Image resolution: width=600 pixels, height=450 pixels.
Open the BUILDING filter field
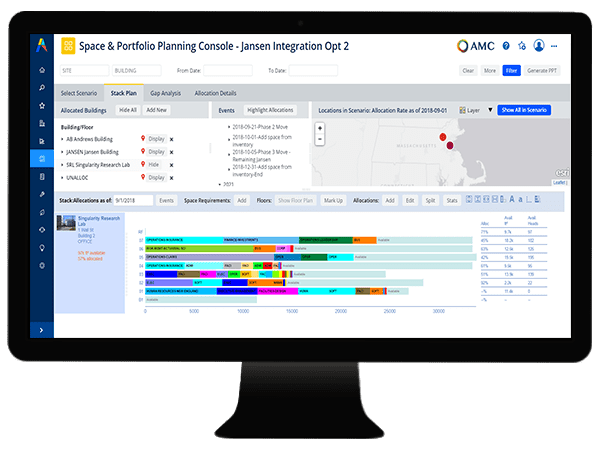point(137,70)
